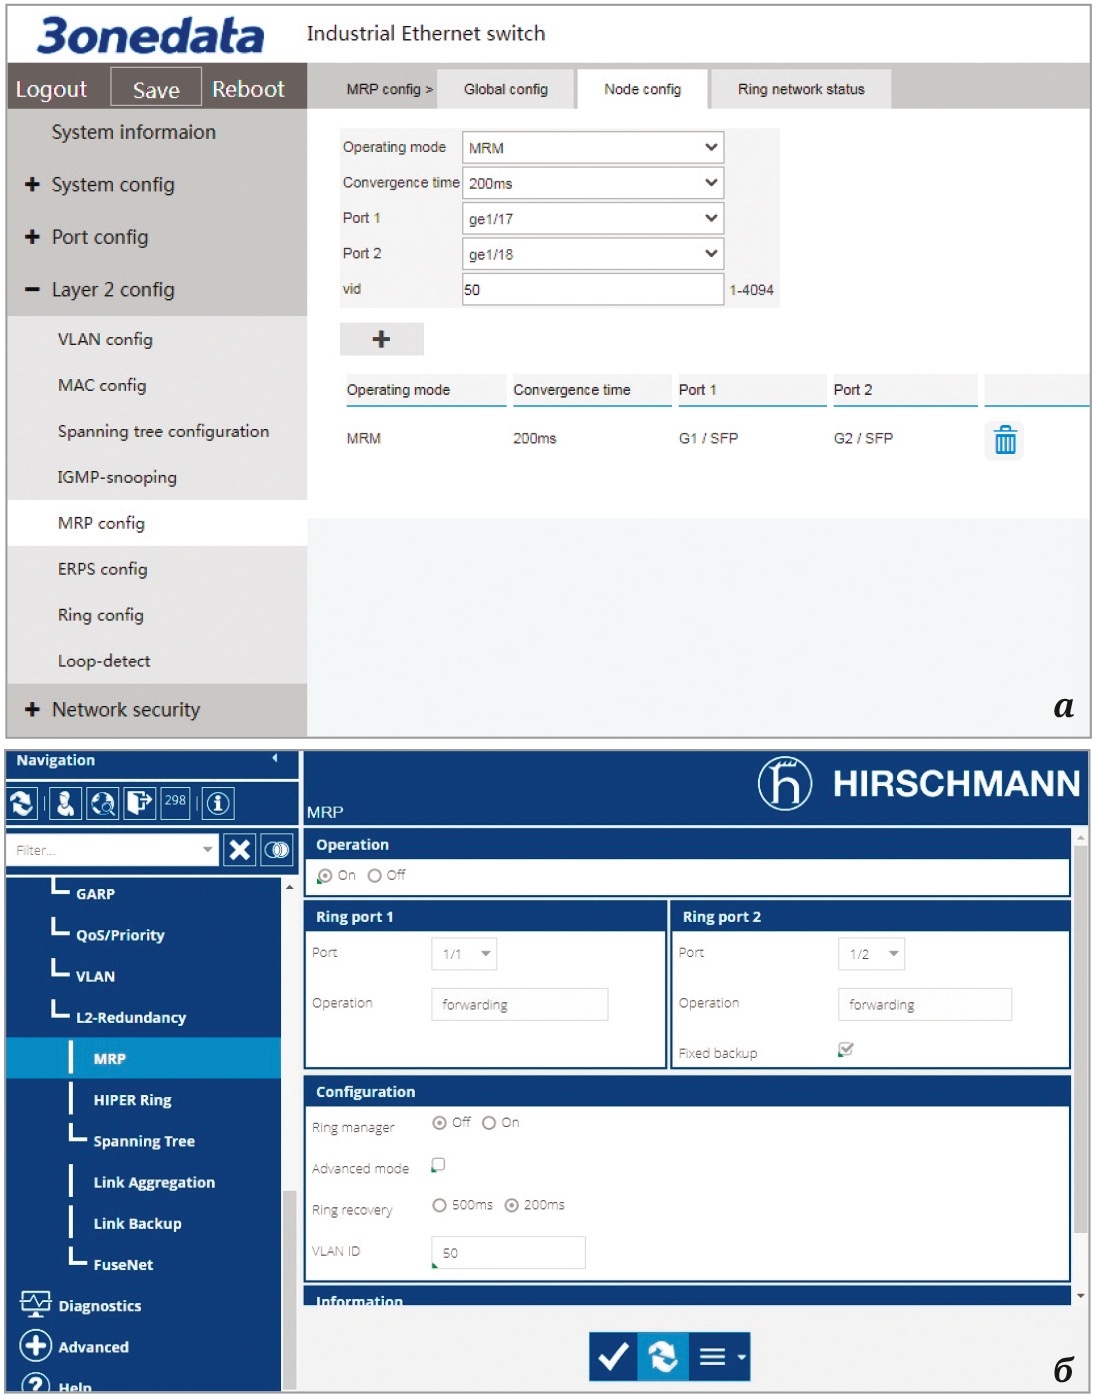Click the Save button
The height and width of the screenshot is (1399, 1094).
click(156, 89)
